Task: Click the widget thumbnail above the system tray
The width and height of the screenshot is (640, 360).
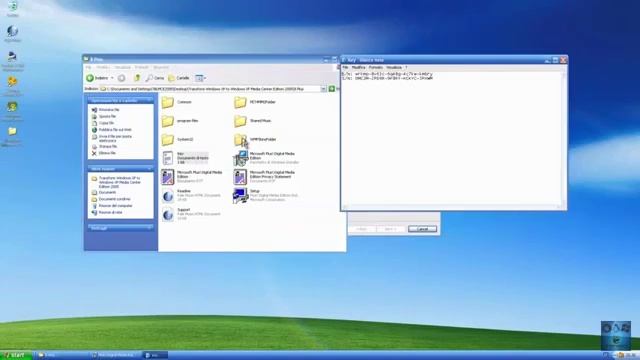Action: (616, 336)
